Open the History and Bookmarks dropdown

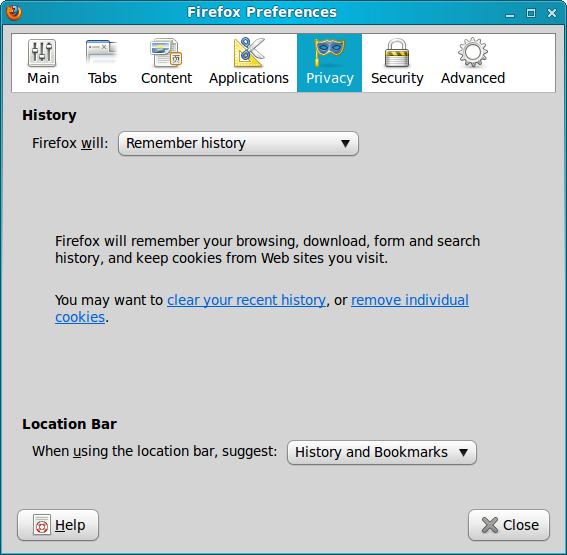[382, 452]
